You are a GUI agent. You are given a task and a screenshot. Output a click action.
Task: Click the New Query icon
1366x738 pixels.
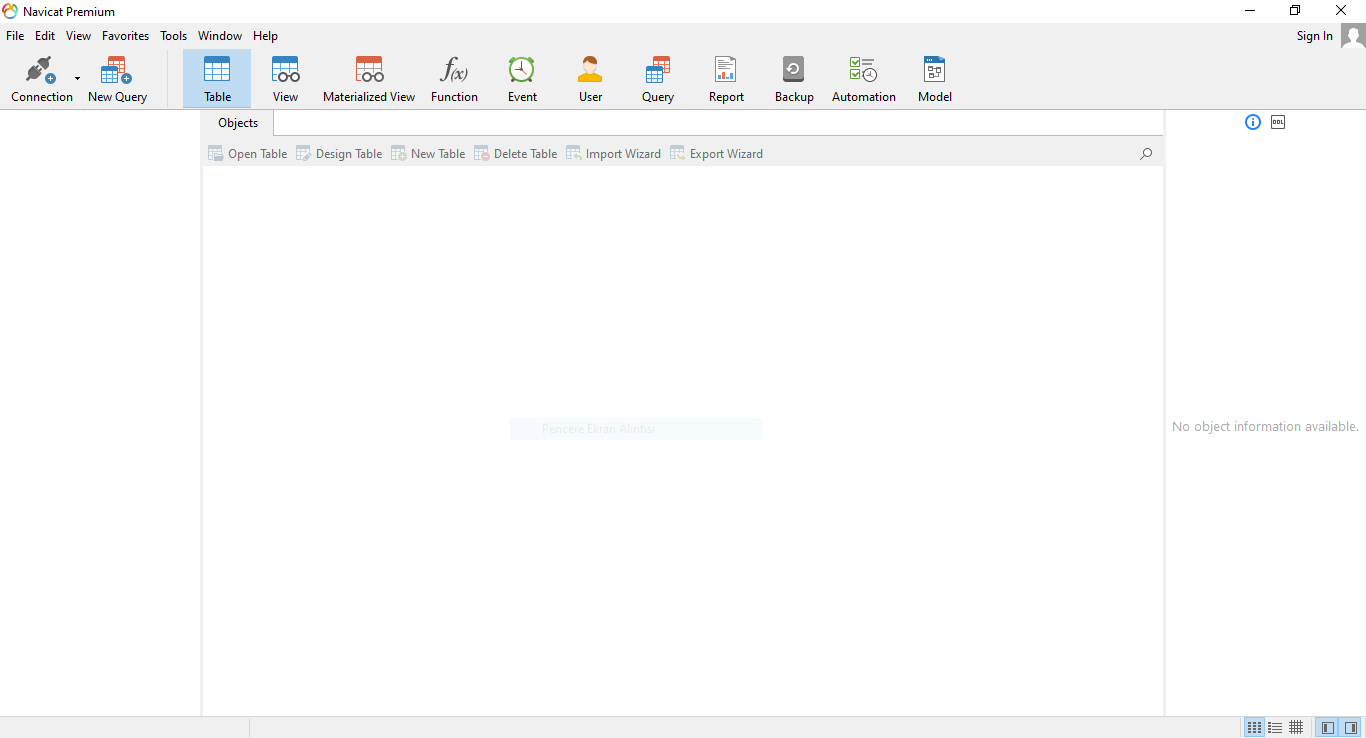tap(117, 79)
